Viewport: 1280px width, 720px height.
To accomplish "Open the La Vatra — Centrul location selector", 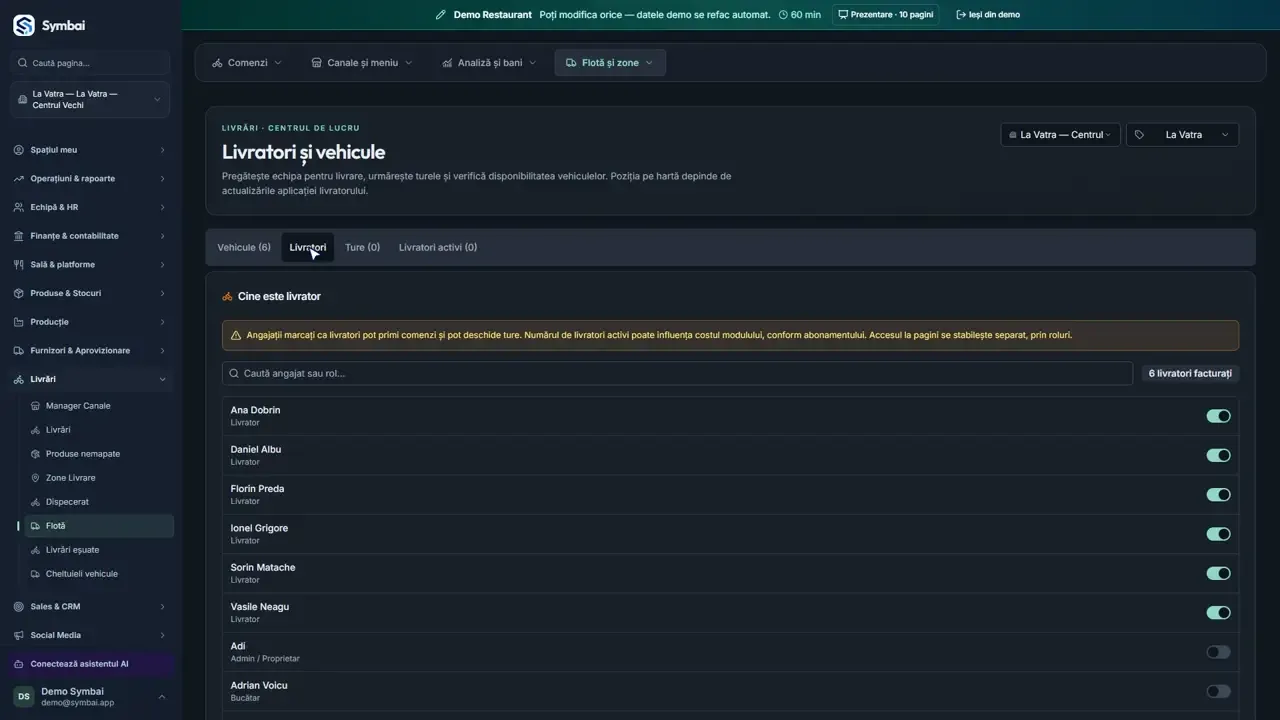I will pyautogui.click(x=1060, y=135).
